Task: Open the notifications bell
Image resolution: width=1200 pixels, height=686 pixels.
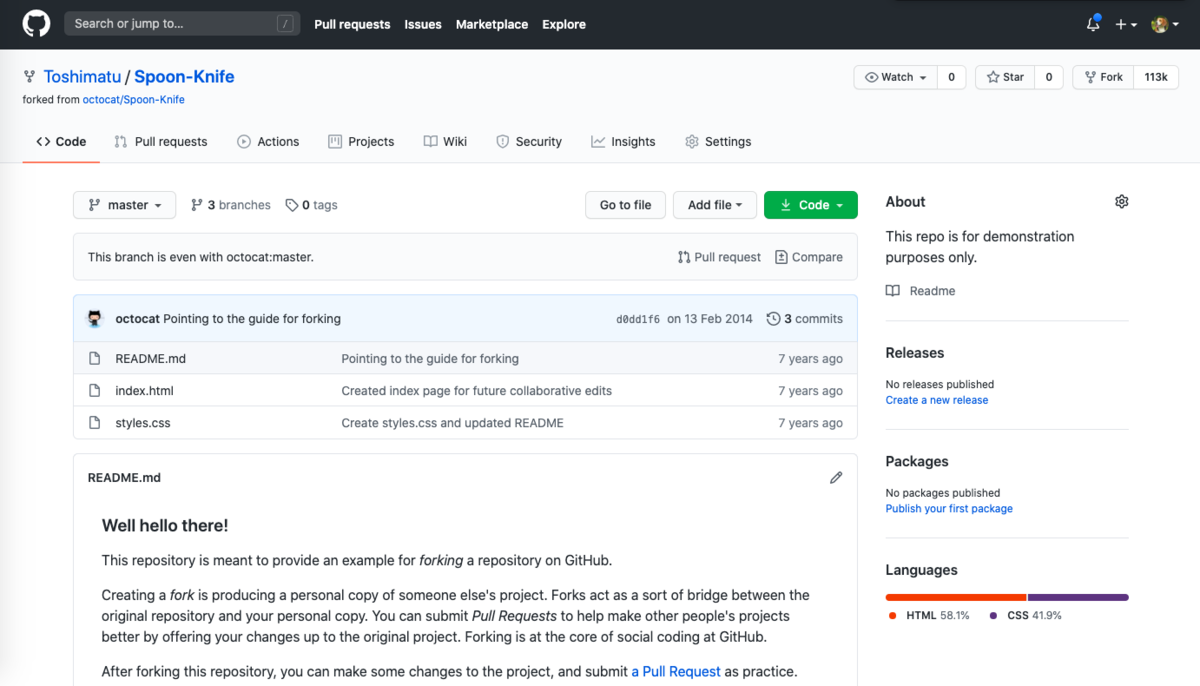Action: tap(1093, 24)
